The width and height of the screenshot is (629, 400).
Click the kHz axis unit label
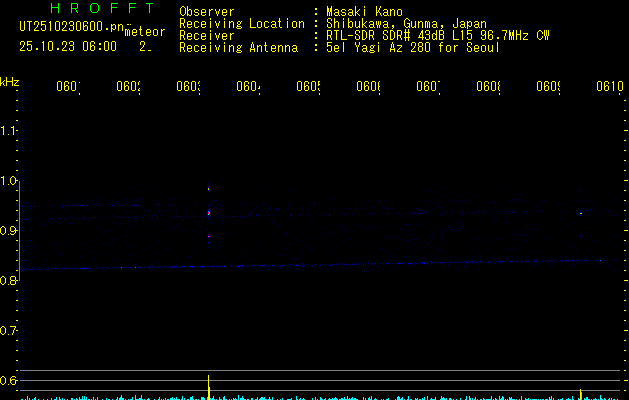10,81
